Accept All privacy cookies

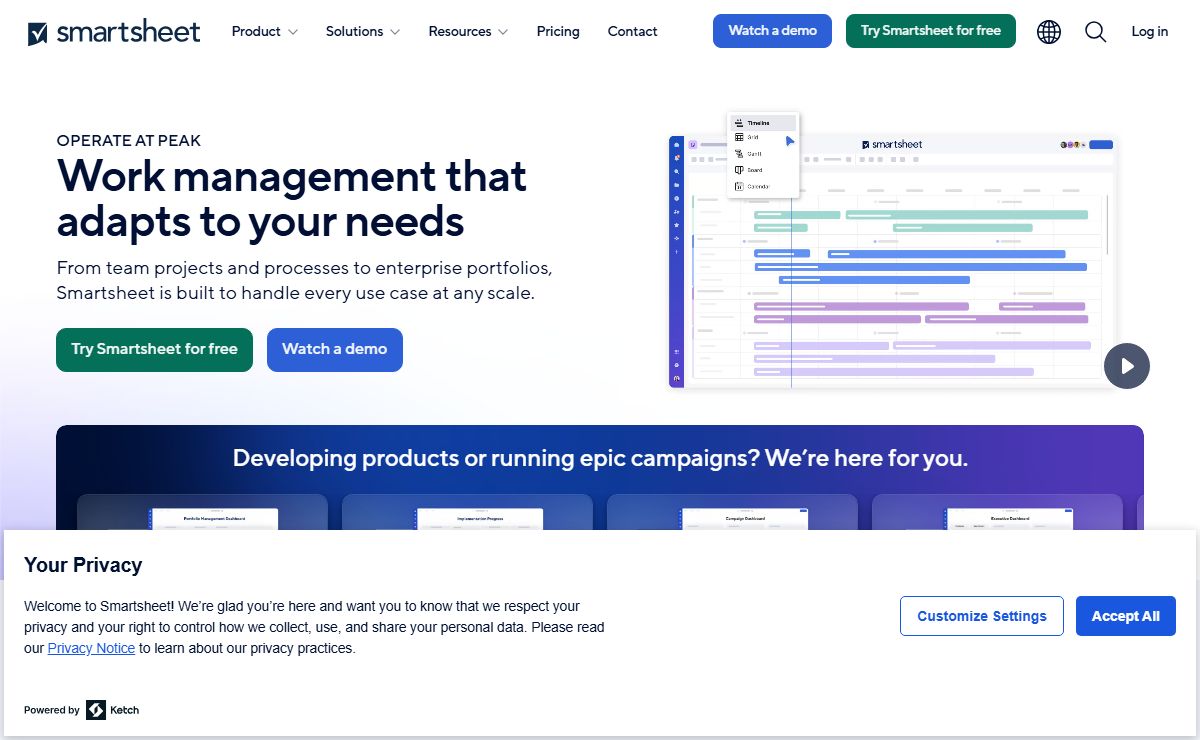[1126, 616]
